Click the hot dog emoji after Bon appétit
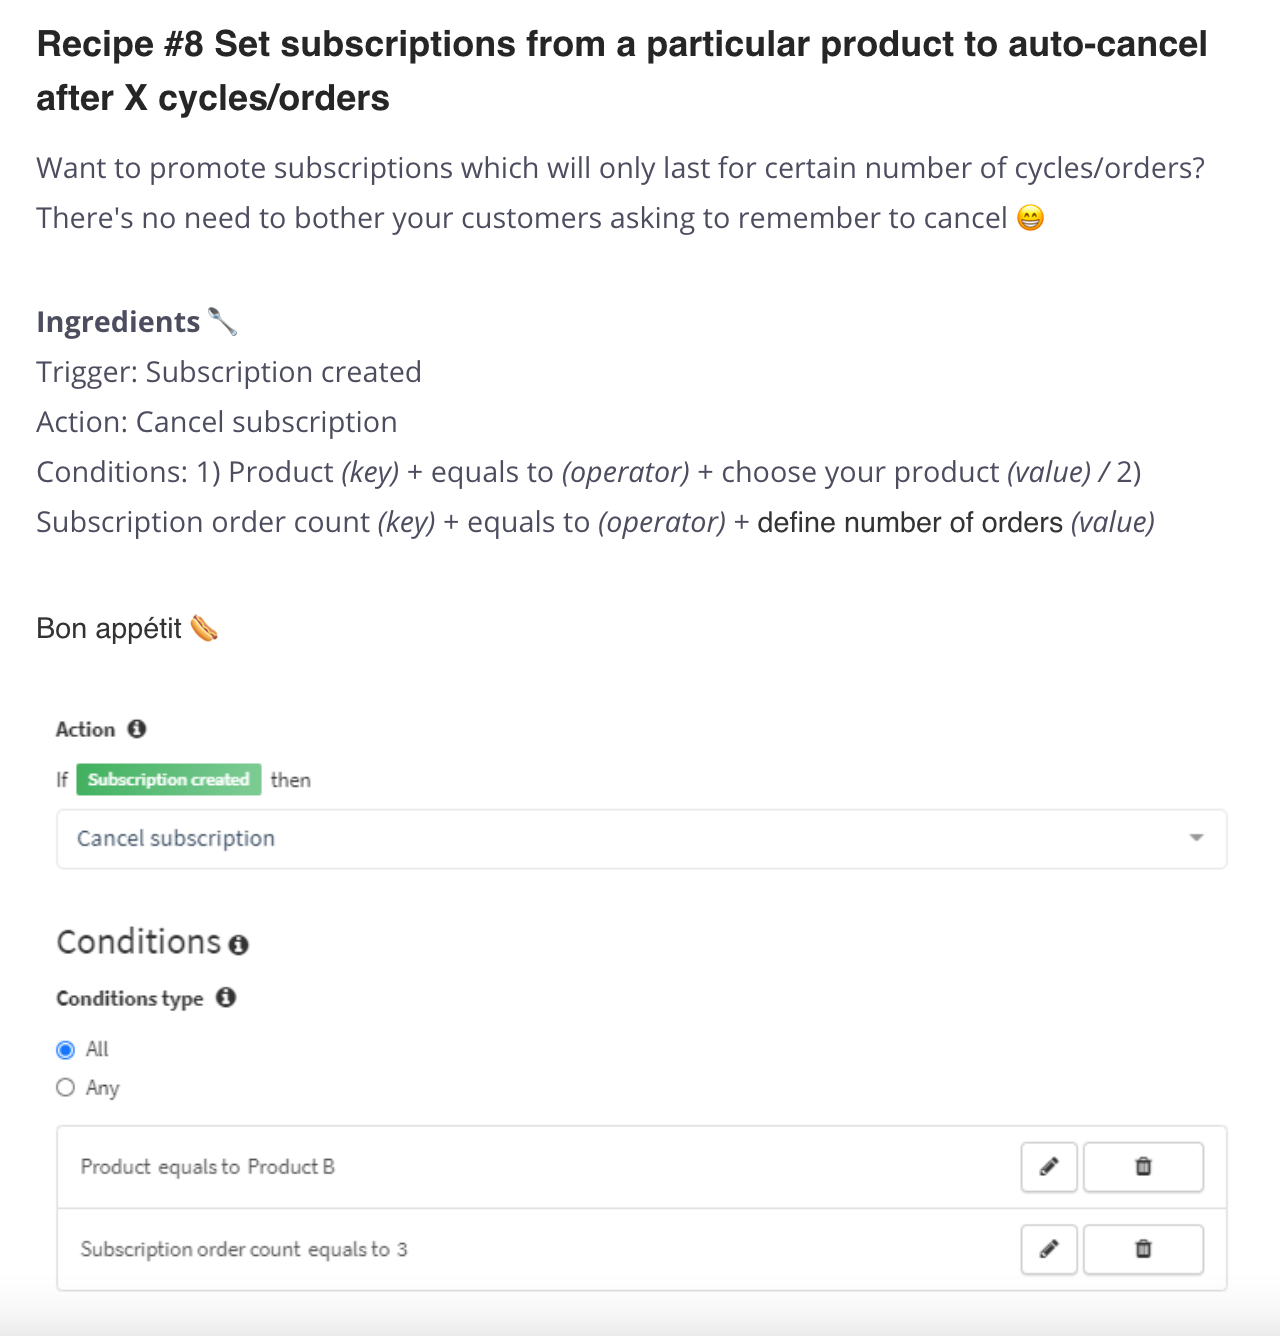 tap(204, 628)
